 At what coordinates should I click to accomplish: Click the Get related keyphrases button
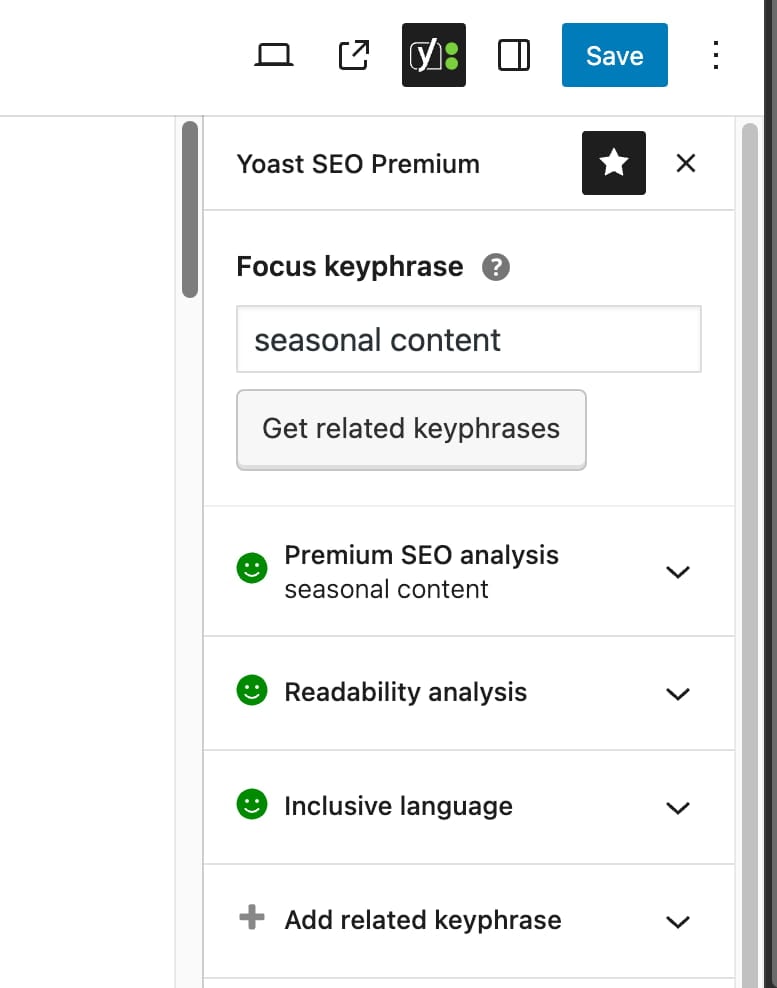411,429
